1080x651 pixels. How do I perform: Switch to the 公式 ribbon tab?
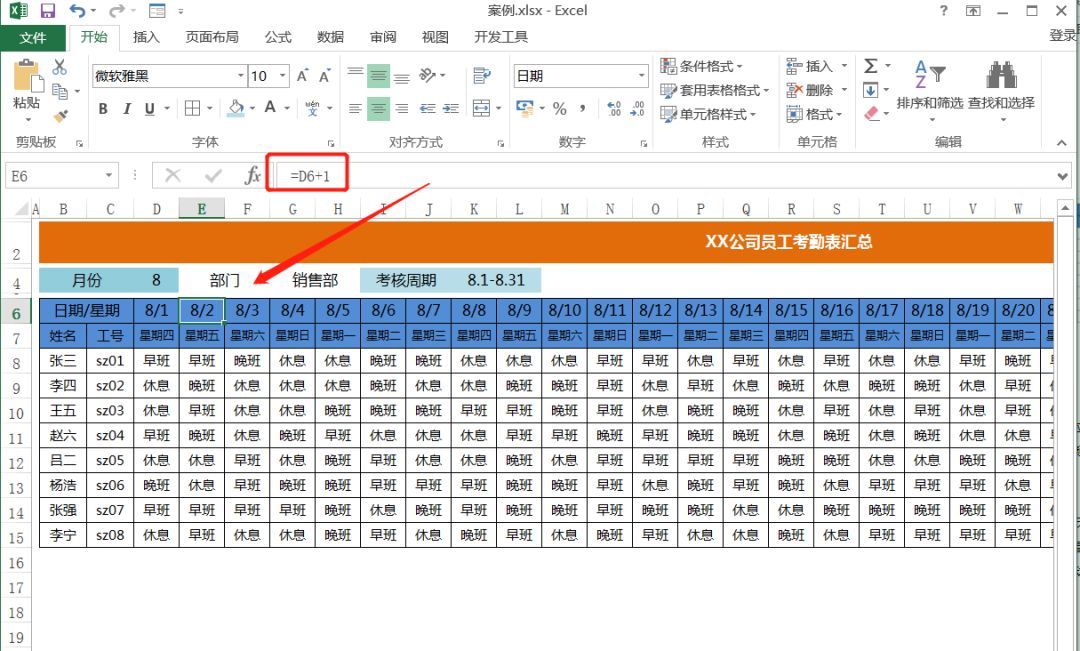[277, 38]
